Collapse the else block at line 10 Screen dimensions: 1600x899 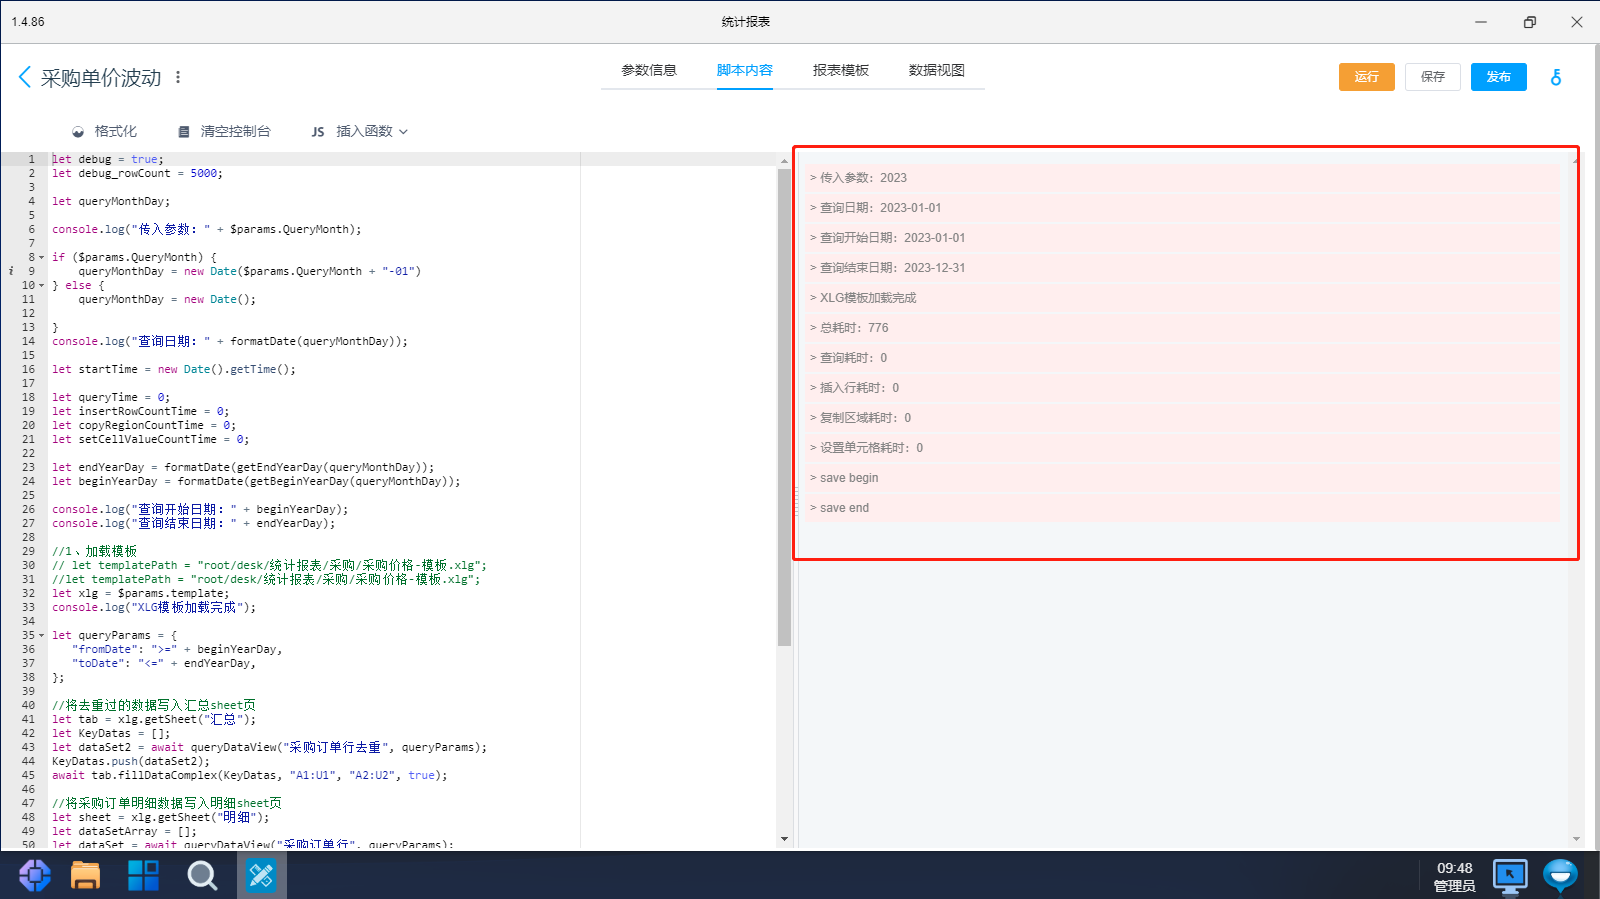pos(41,286)
